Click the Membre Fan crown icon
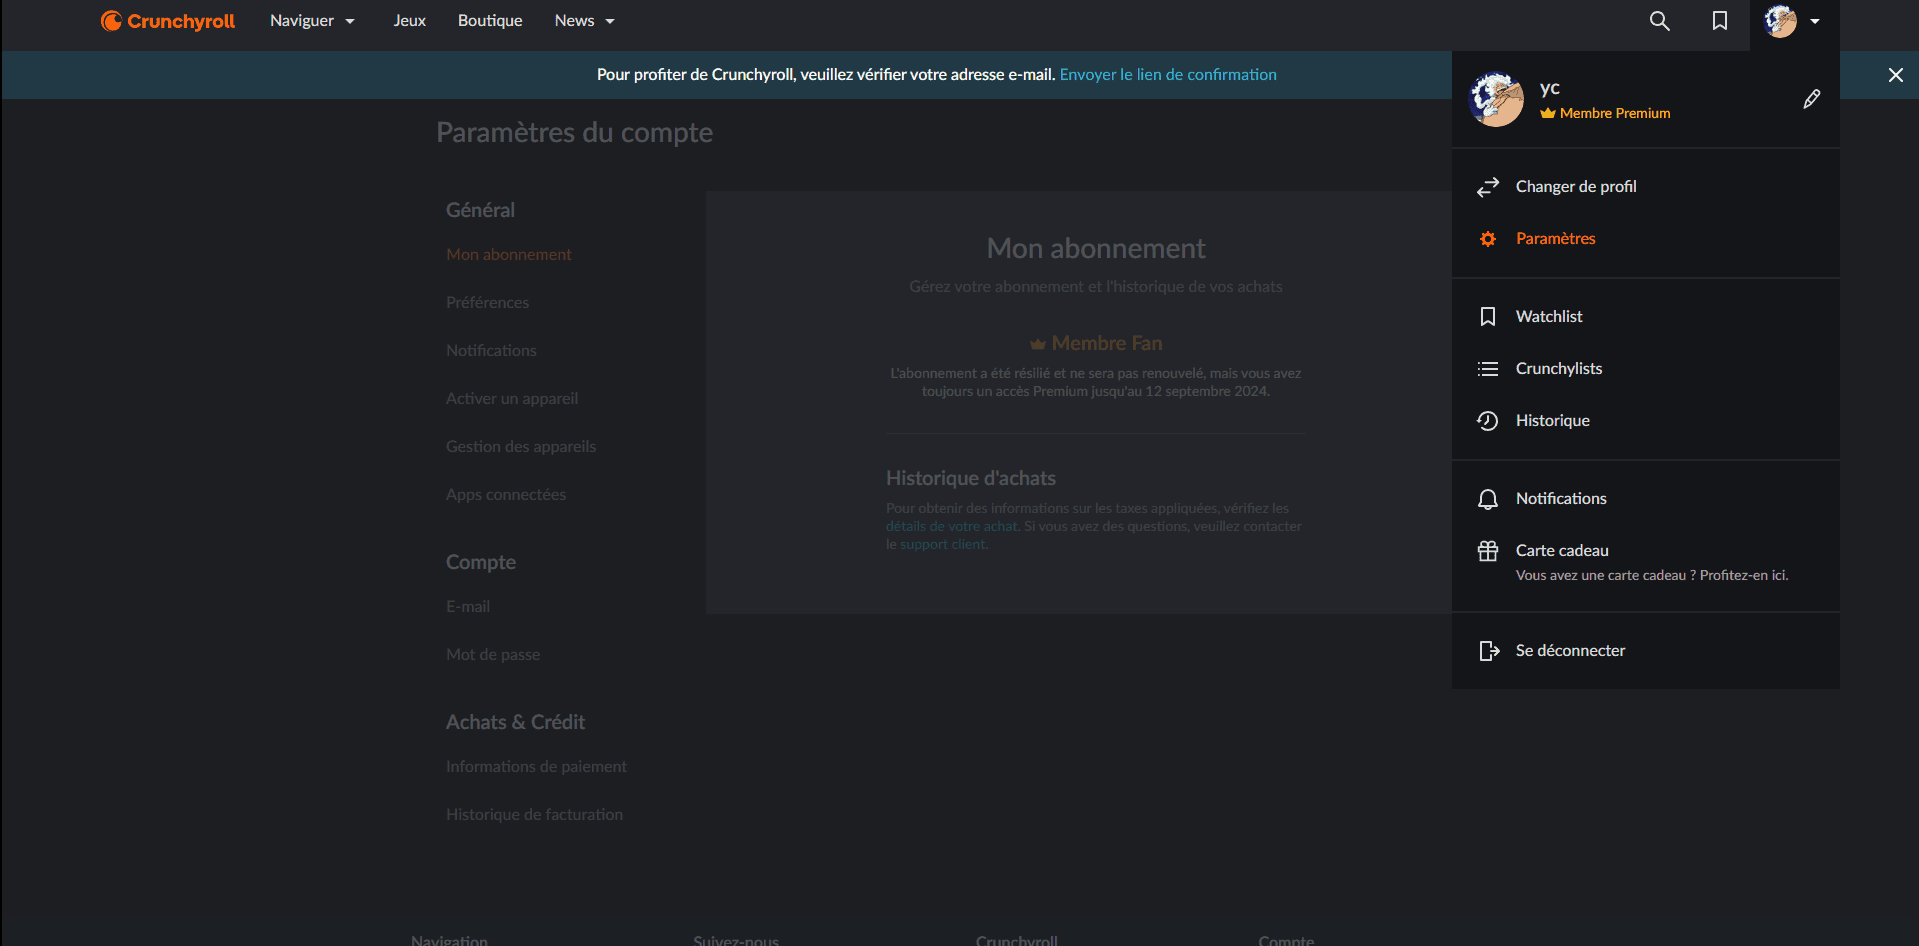 (1038, 344)
